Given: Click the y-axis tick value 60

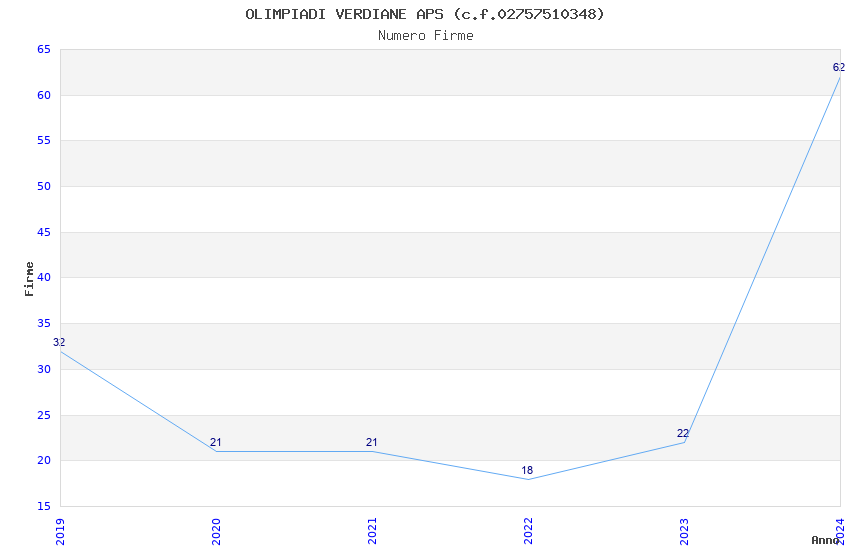Looking at the screenshot, I should 44,95.
